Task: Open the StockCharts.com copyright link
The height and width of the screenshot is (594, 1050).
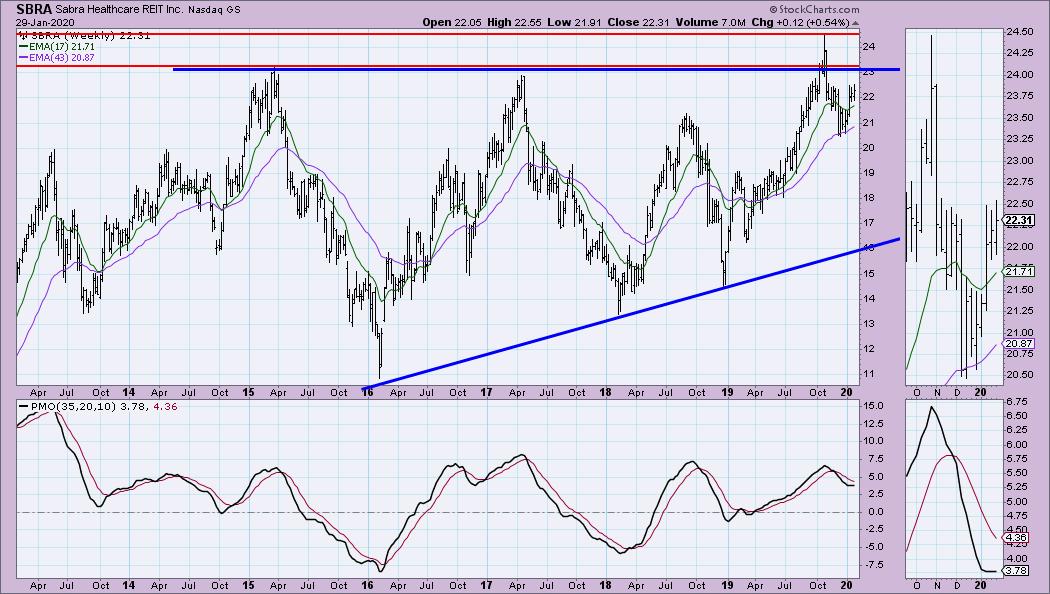Action: coord(814,9)
